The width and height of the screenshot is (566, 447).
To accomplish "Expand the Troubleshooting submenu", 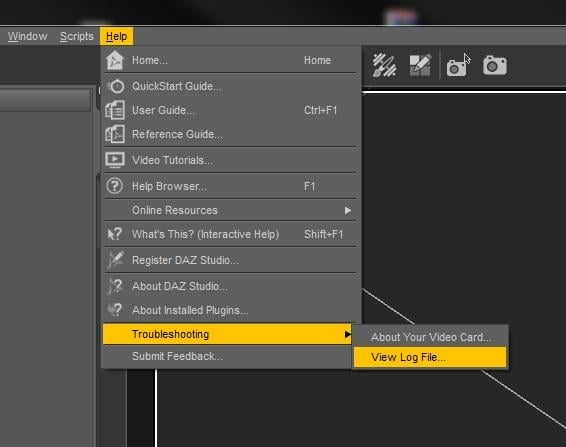I will click(x=227, y=334).
